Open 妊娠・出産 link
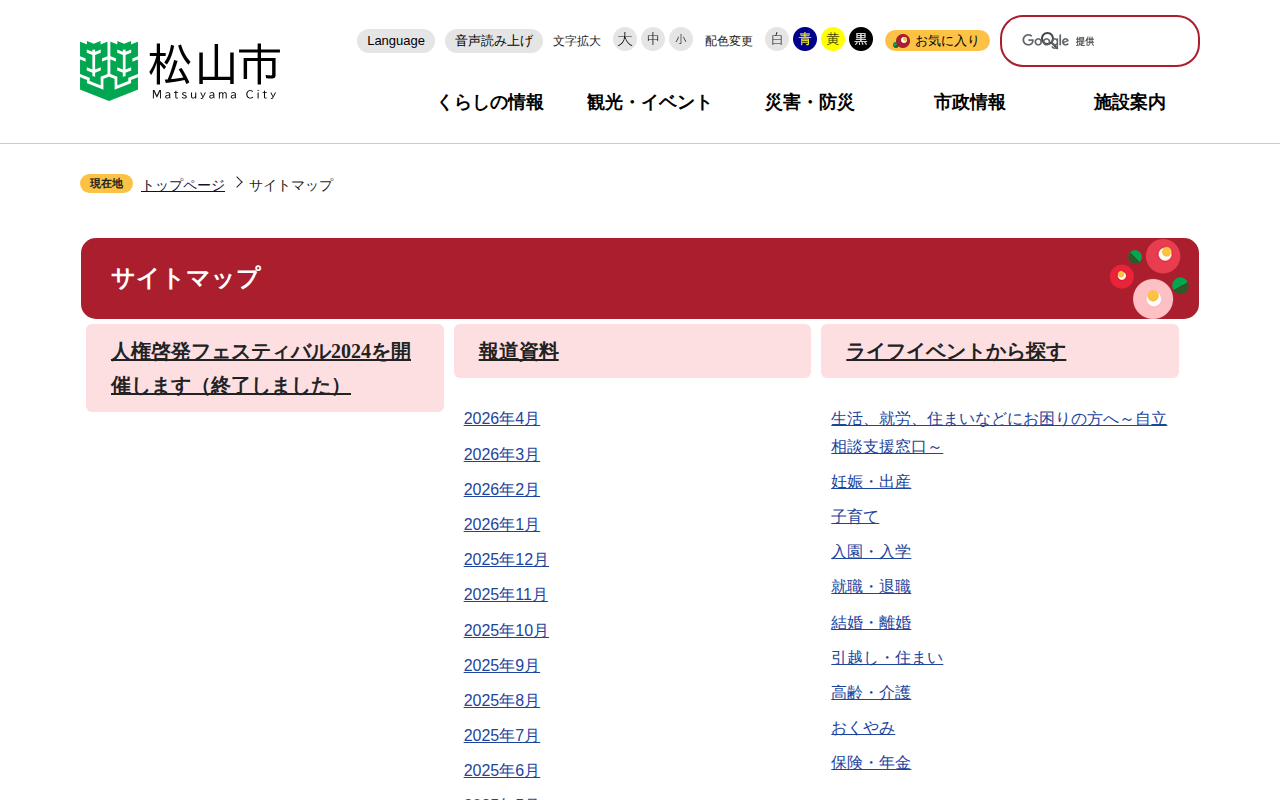 pos(871,482)
